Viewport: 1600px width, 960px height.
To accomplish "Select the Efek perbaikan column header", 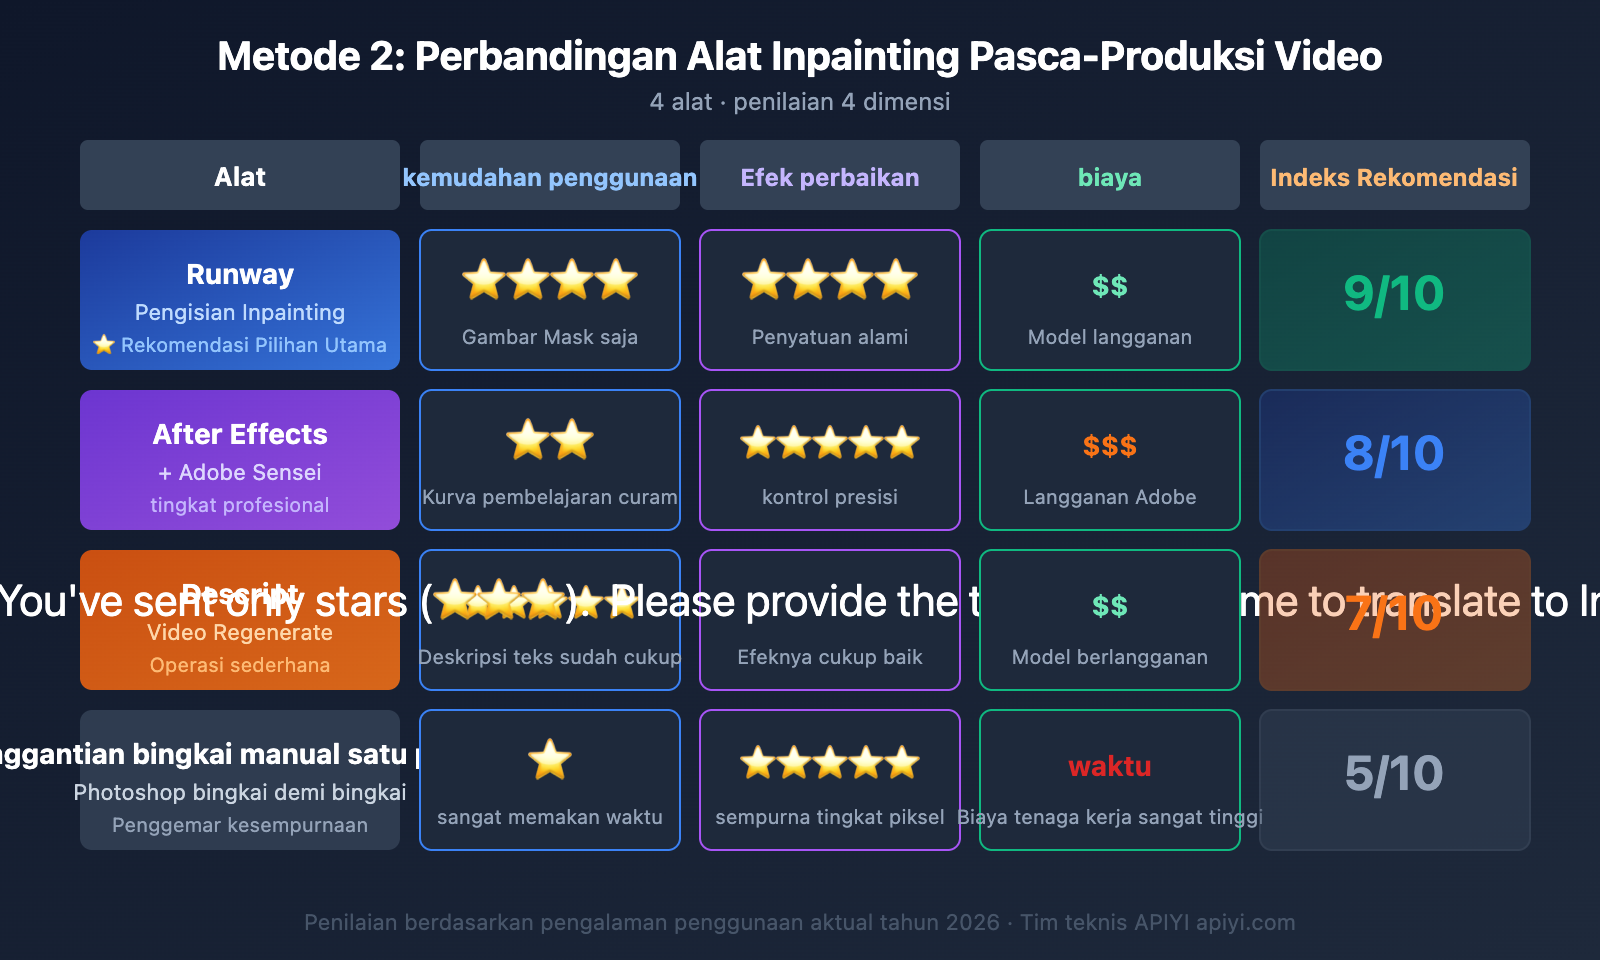I will pos(830,177).
